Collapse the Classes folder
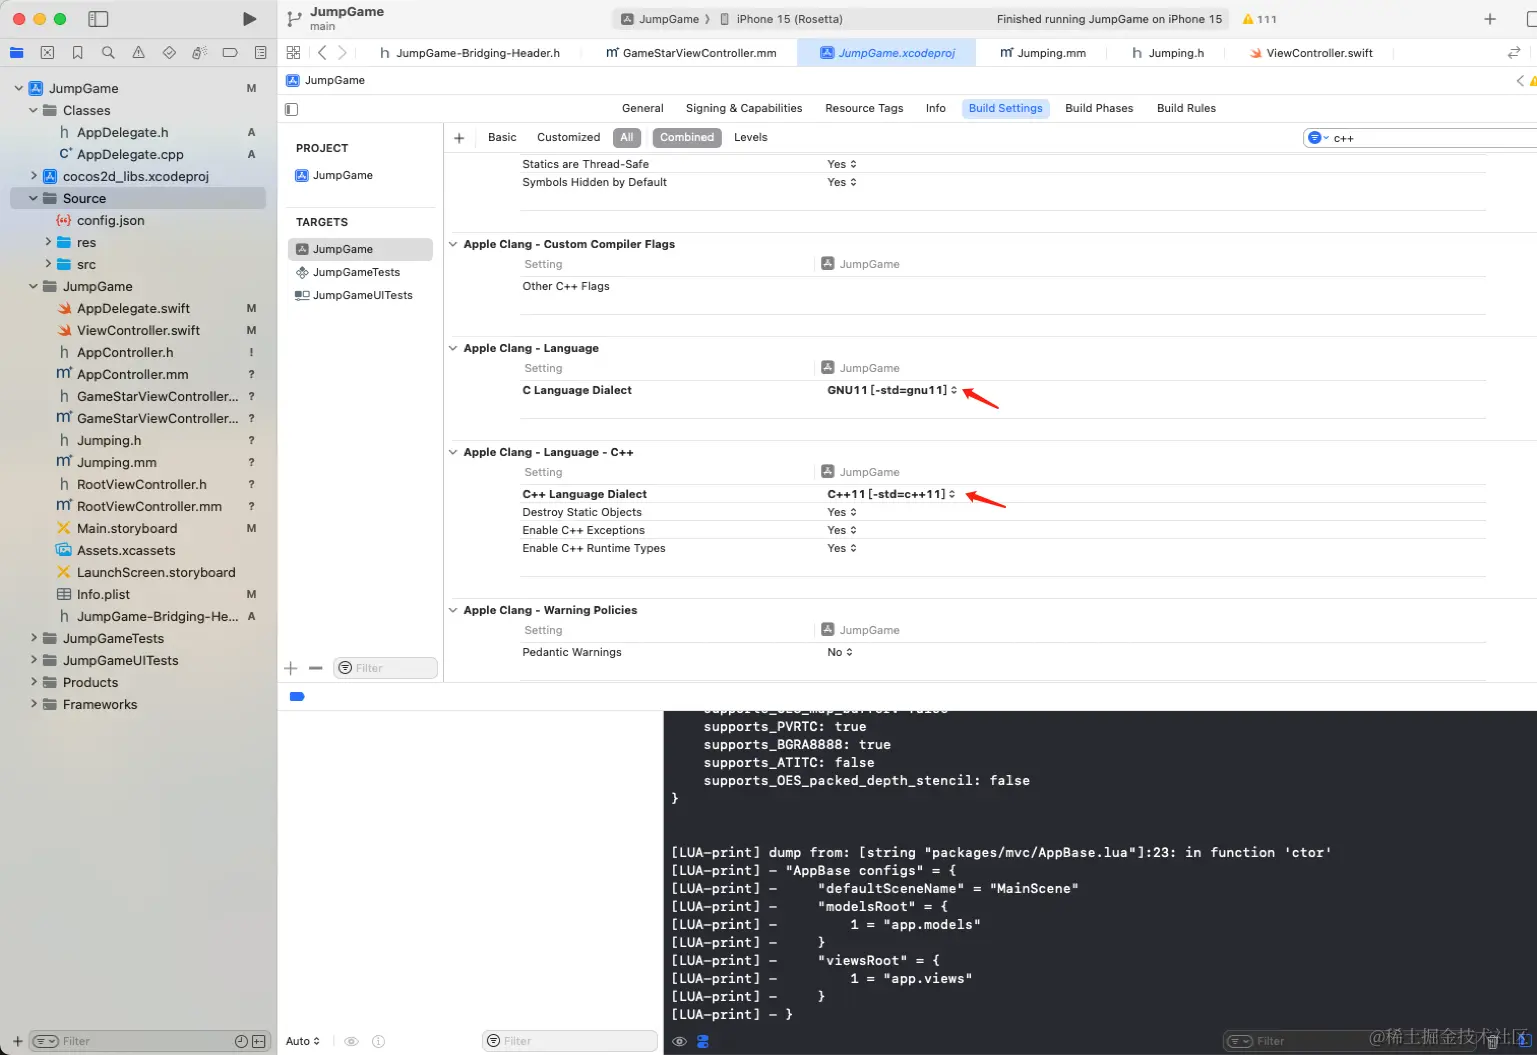Image resolution: width=1537 pixels, height=1055 pixels. (x=33, y=111)
